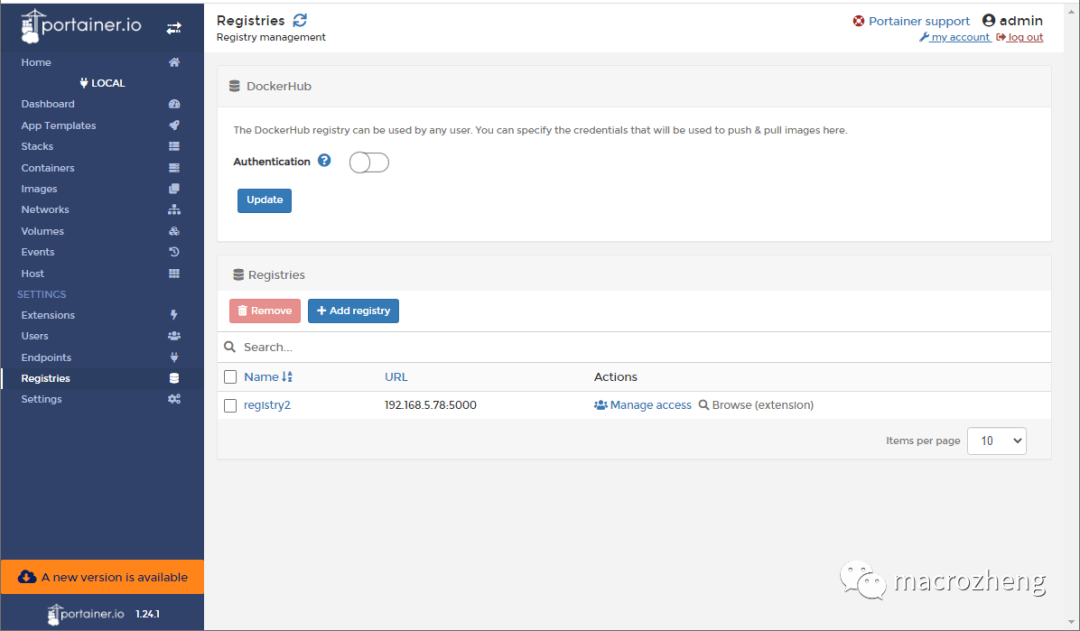The height and width of the screenshot is (631, 1080).
Task: Sort by the Name column header
Action: click(261, 377)
